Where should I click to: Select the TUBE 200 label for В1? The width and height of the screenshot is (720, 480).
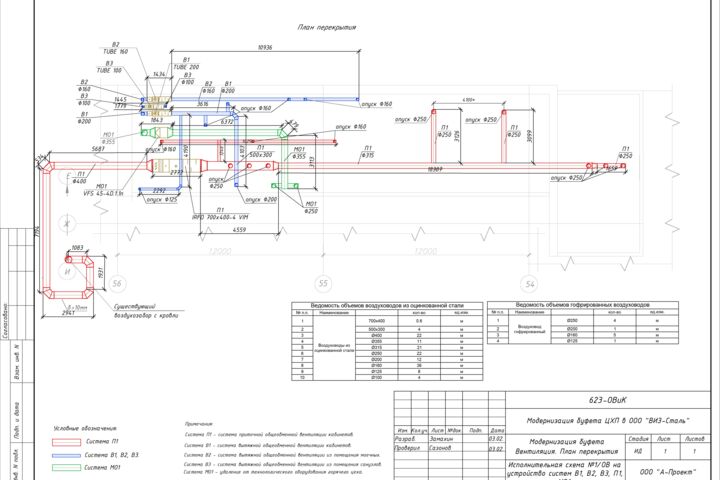[186, 67]
